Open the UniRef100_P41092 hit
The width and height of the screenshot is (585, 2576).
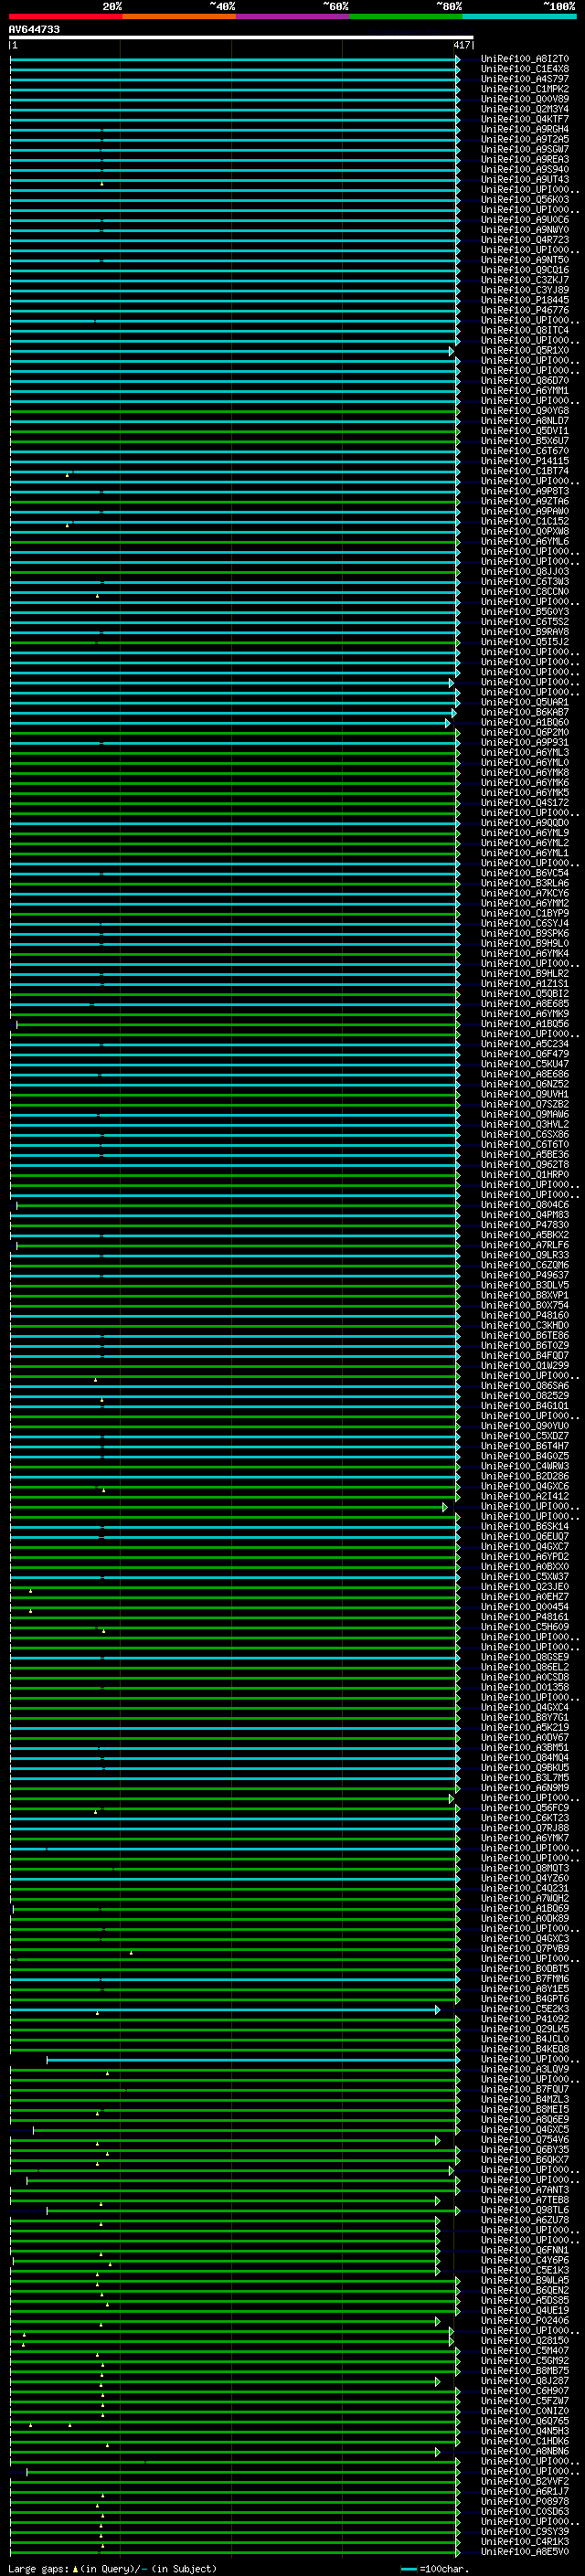(524, 2019)
